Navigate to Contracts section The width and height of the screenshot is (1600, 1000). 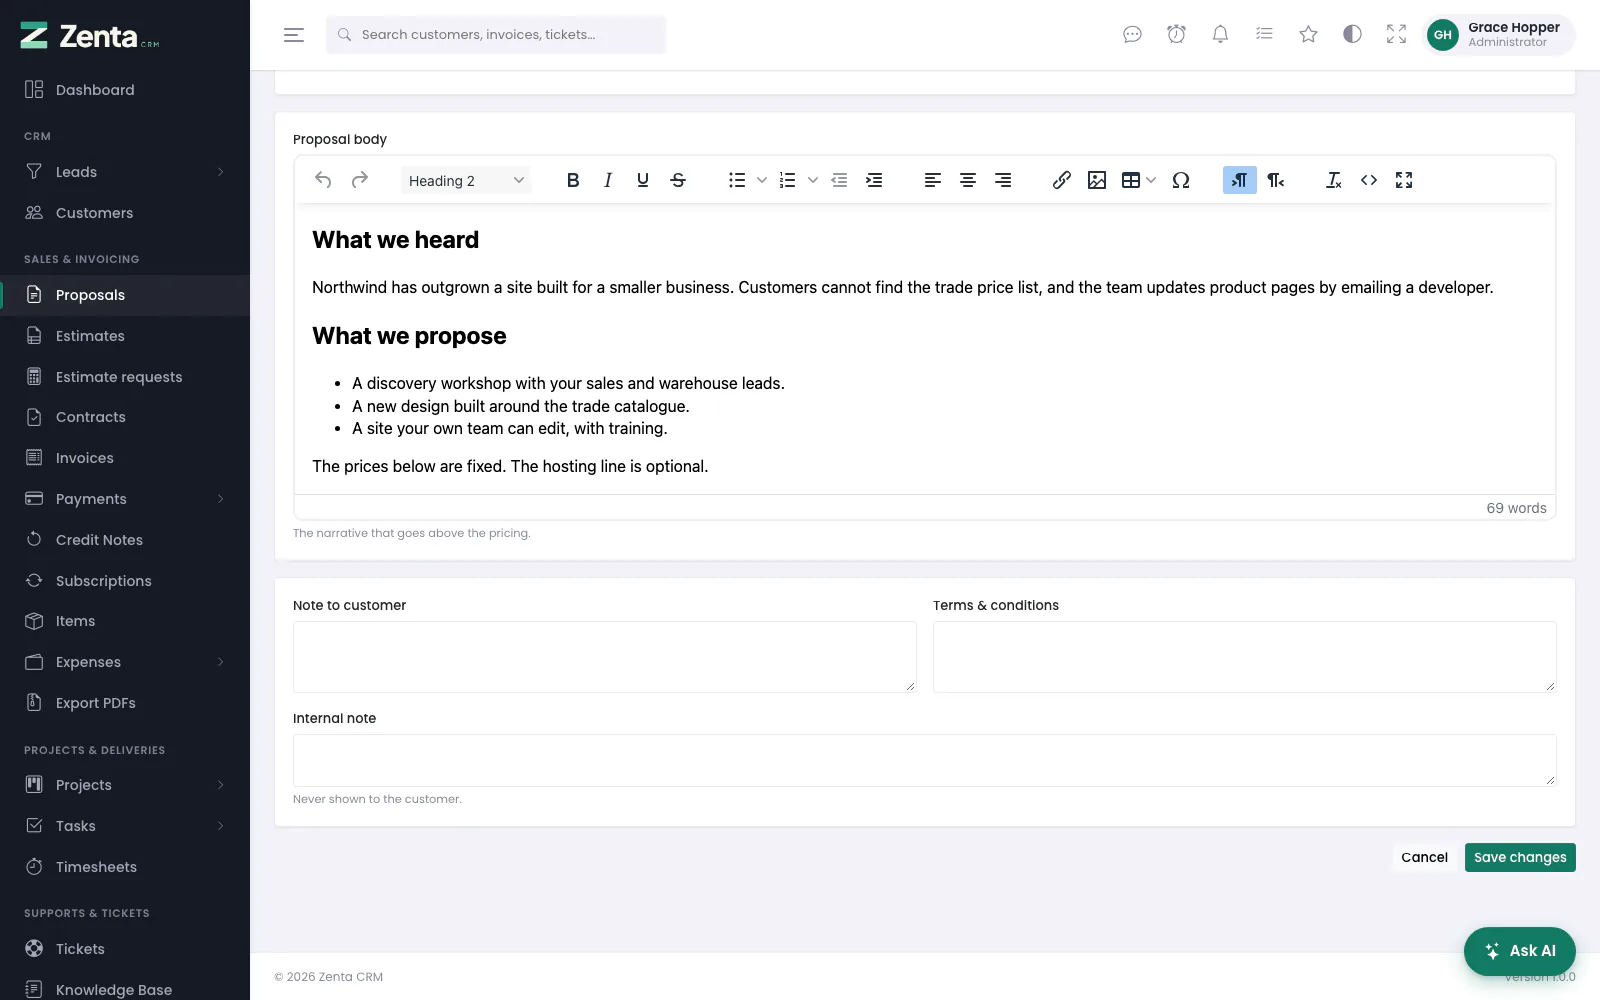point(125,417)
